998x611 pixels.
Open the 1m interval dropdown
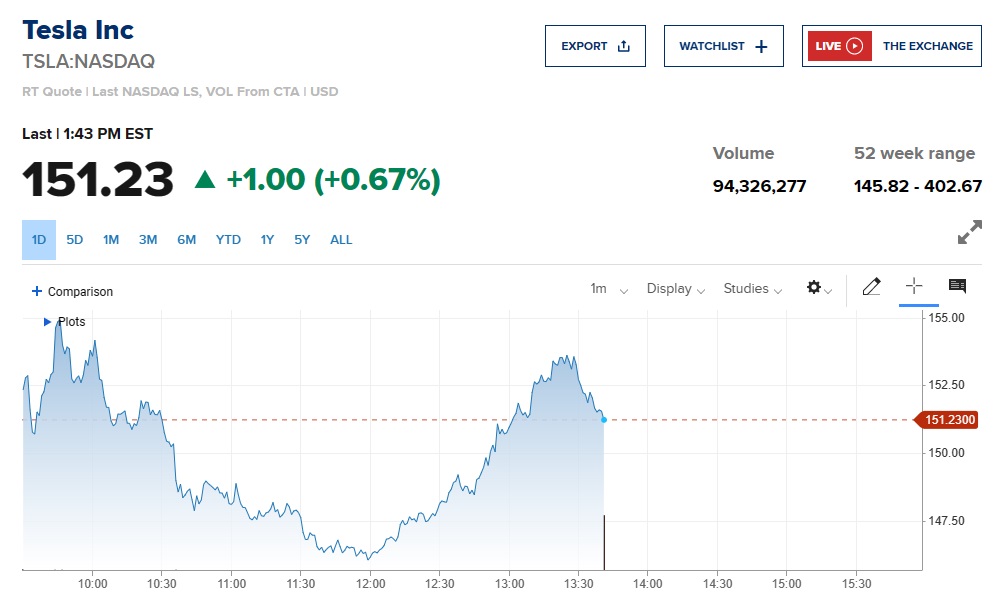click(606, 289)
